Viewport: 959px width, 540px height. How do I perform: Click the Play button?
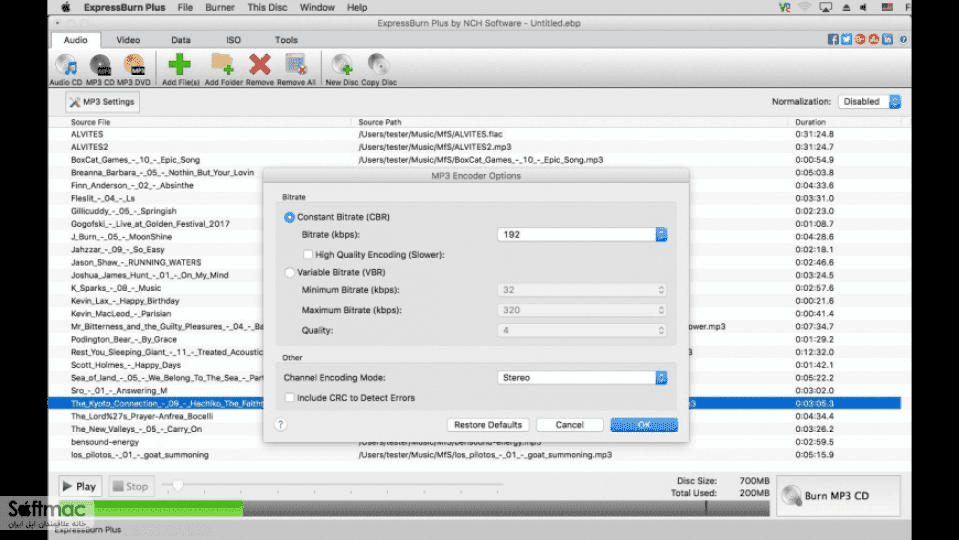point(80,486)
